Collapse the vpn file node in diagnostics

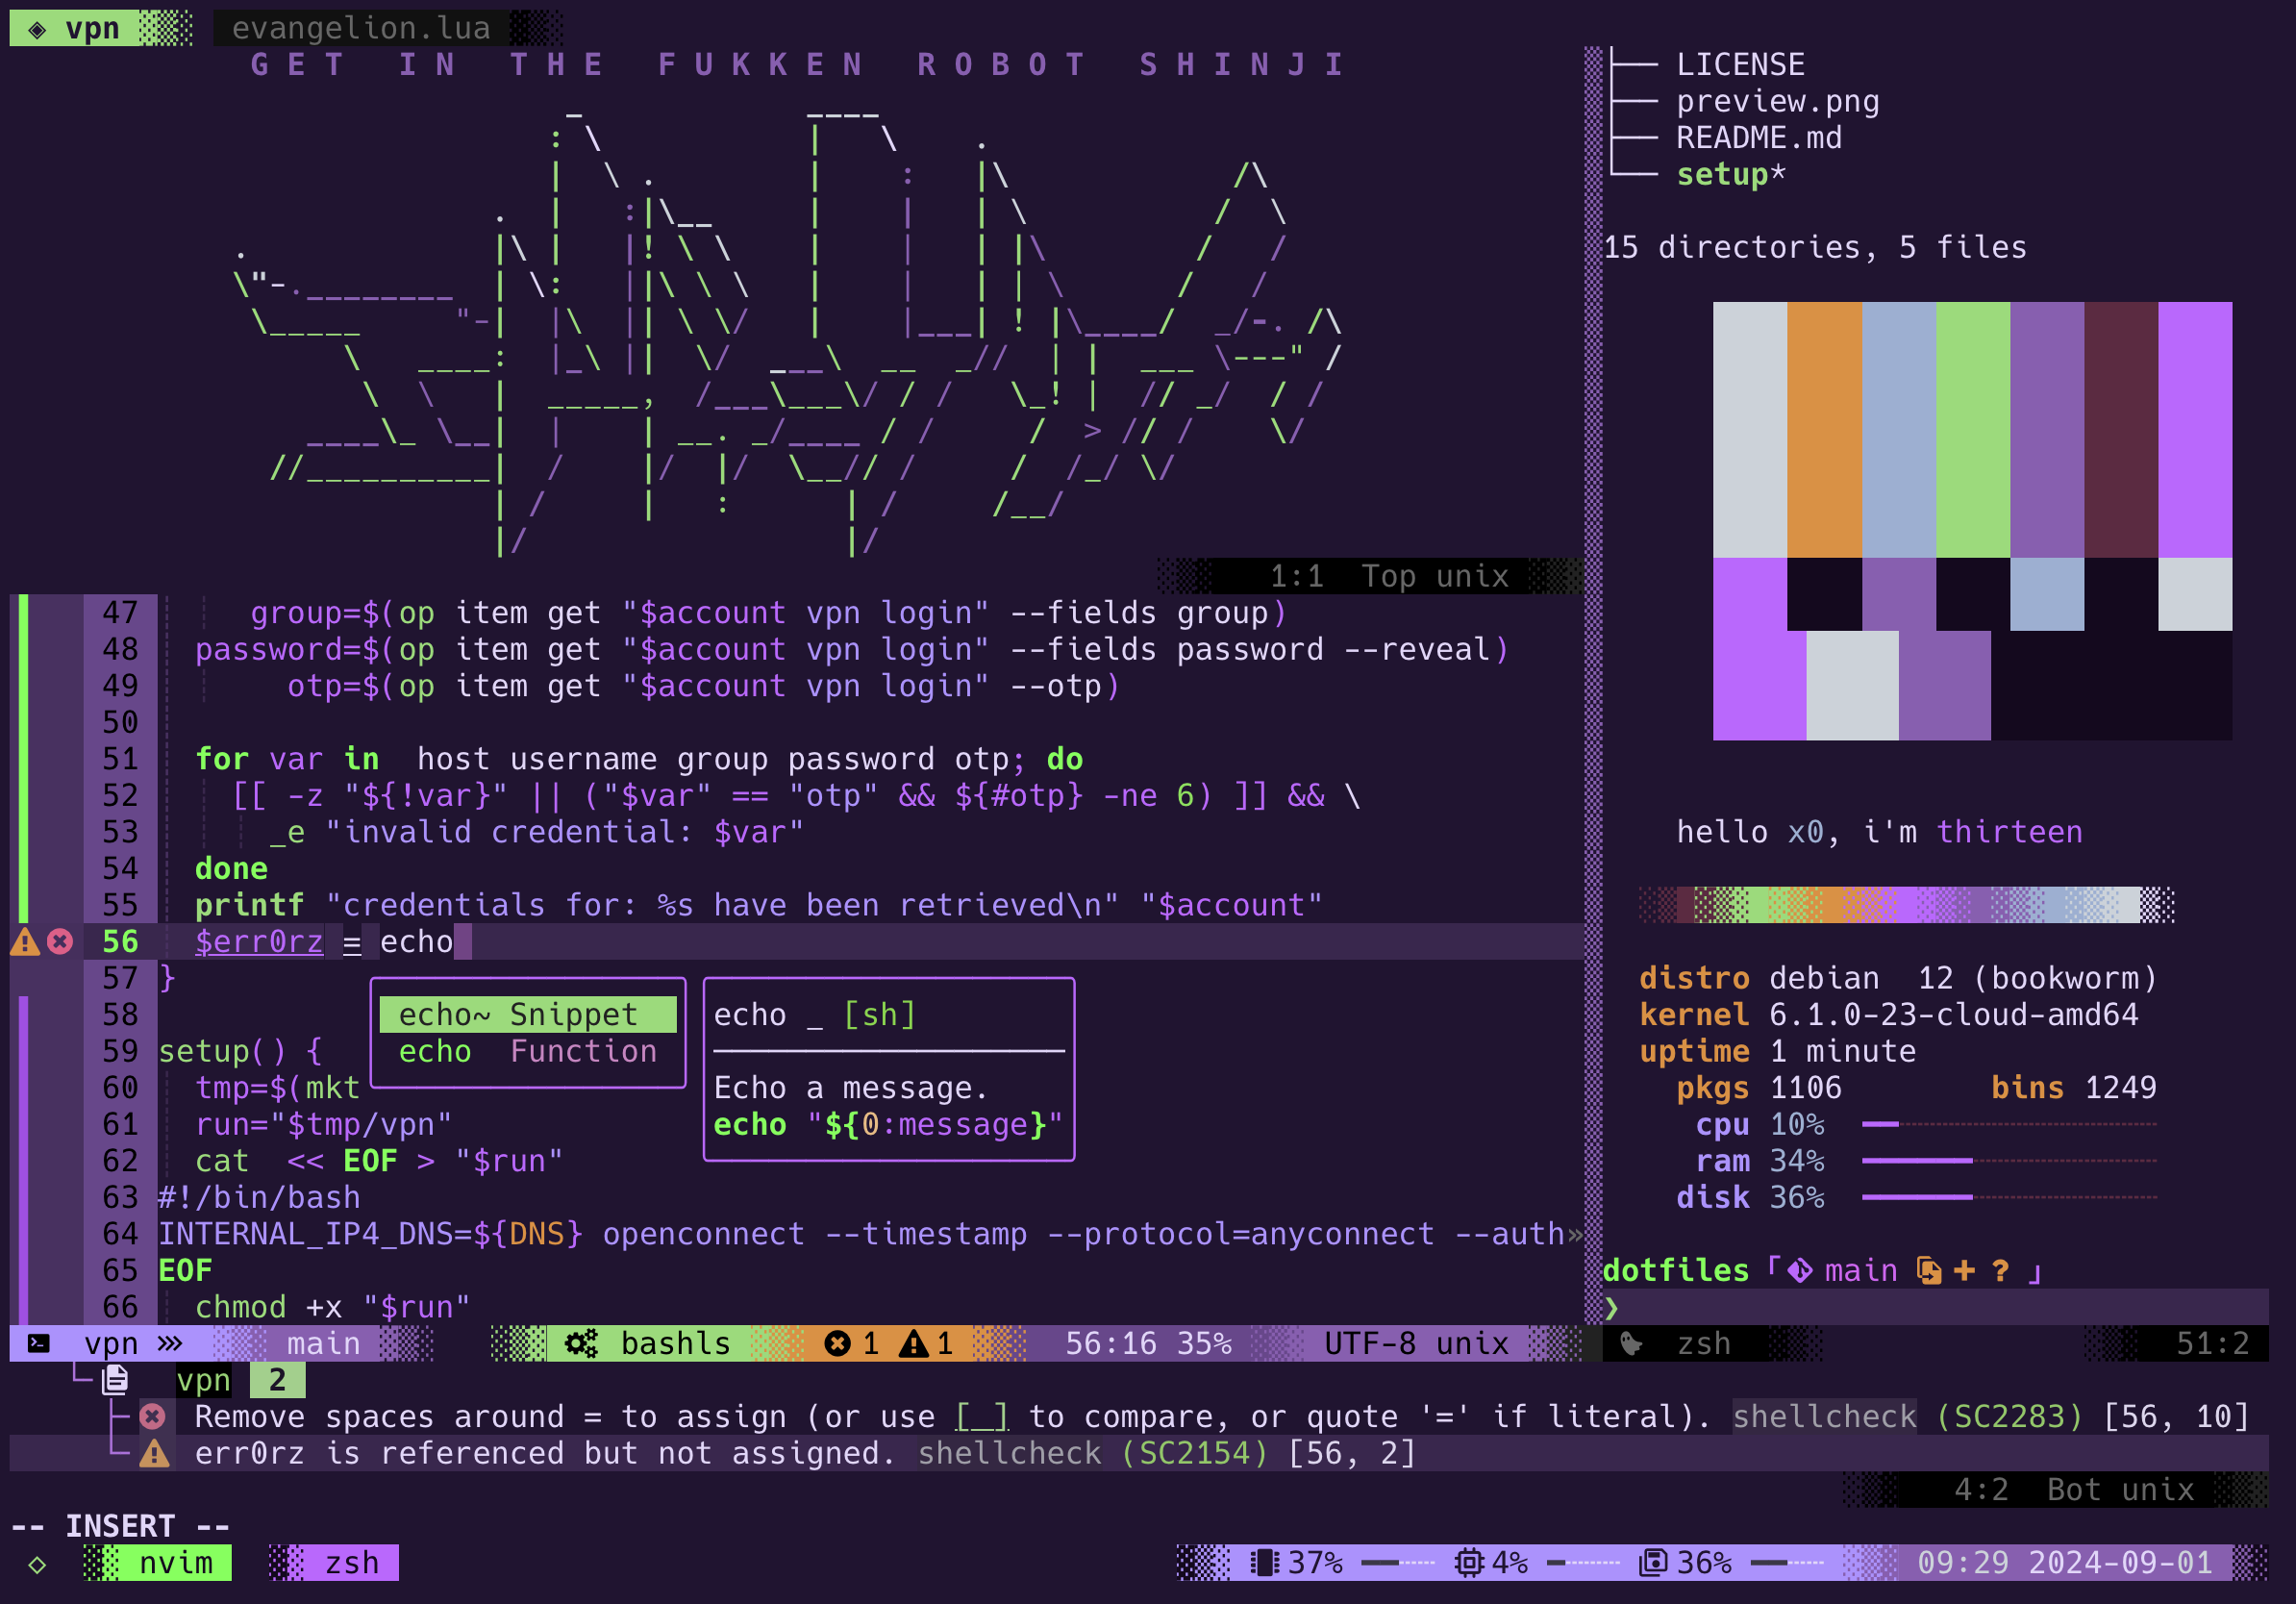click(203, 1380)
